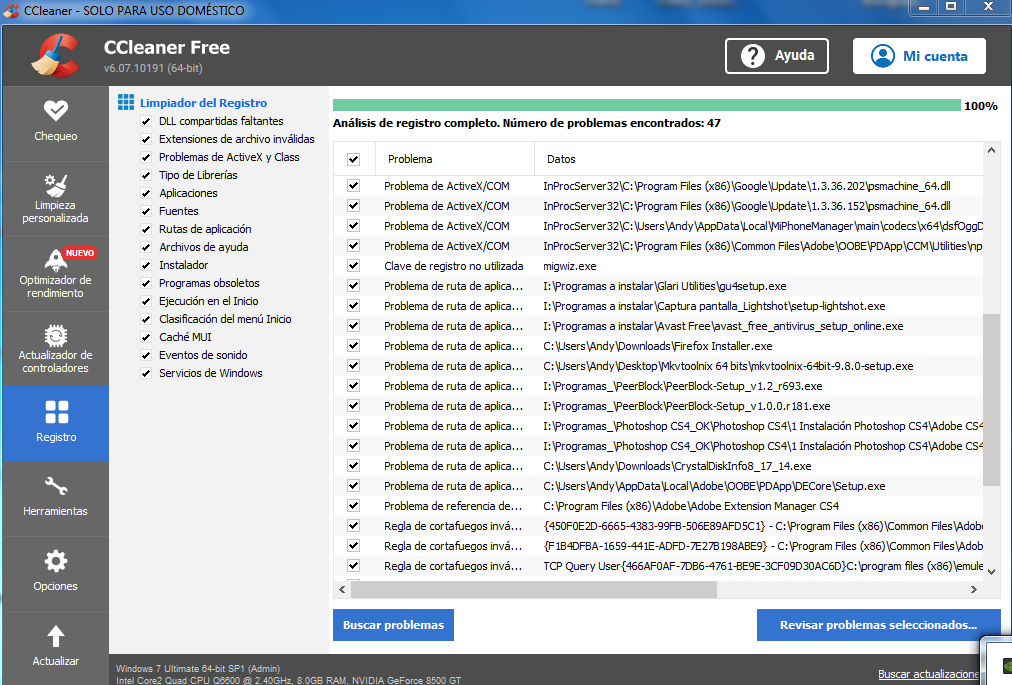The width and height of the screenshot is (1012, 685).
Task: Toggle DLL compartidas faltantes checkbox
Action: click(x=146, y=121)
